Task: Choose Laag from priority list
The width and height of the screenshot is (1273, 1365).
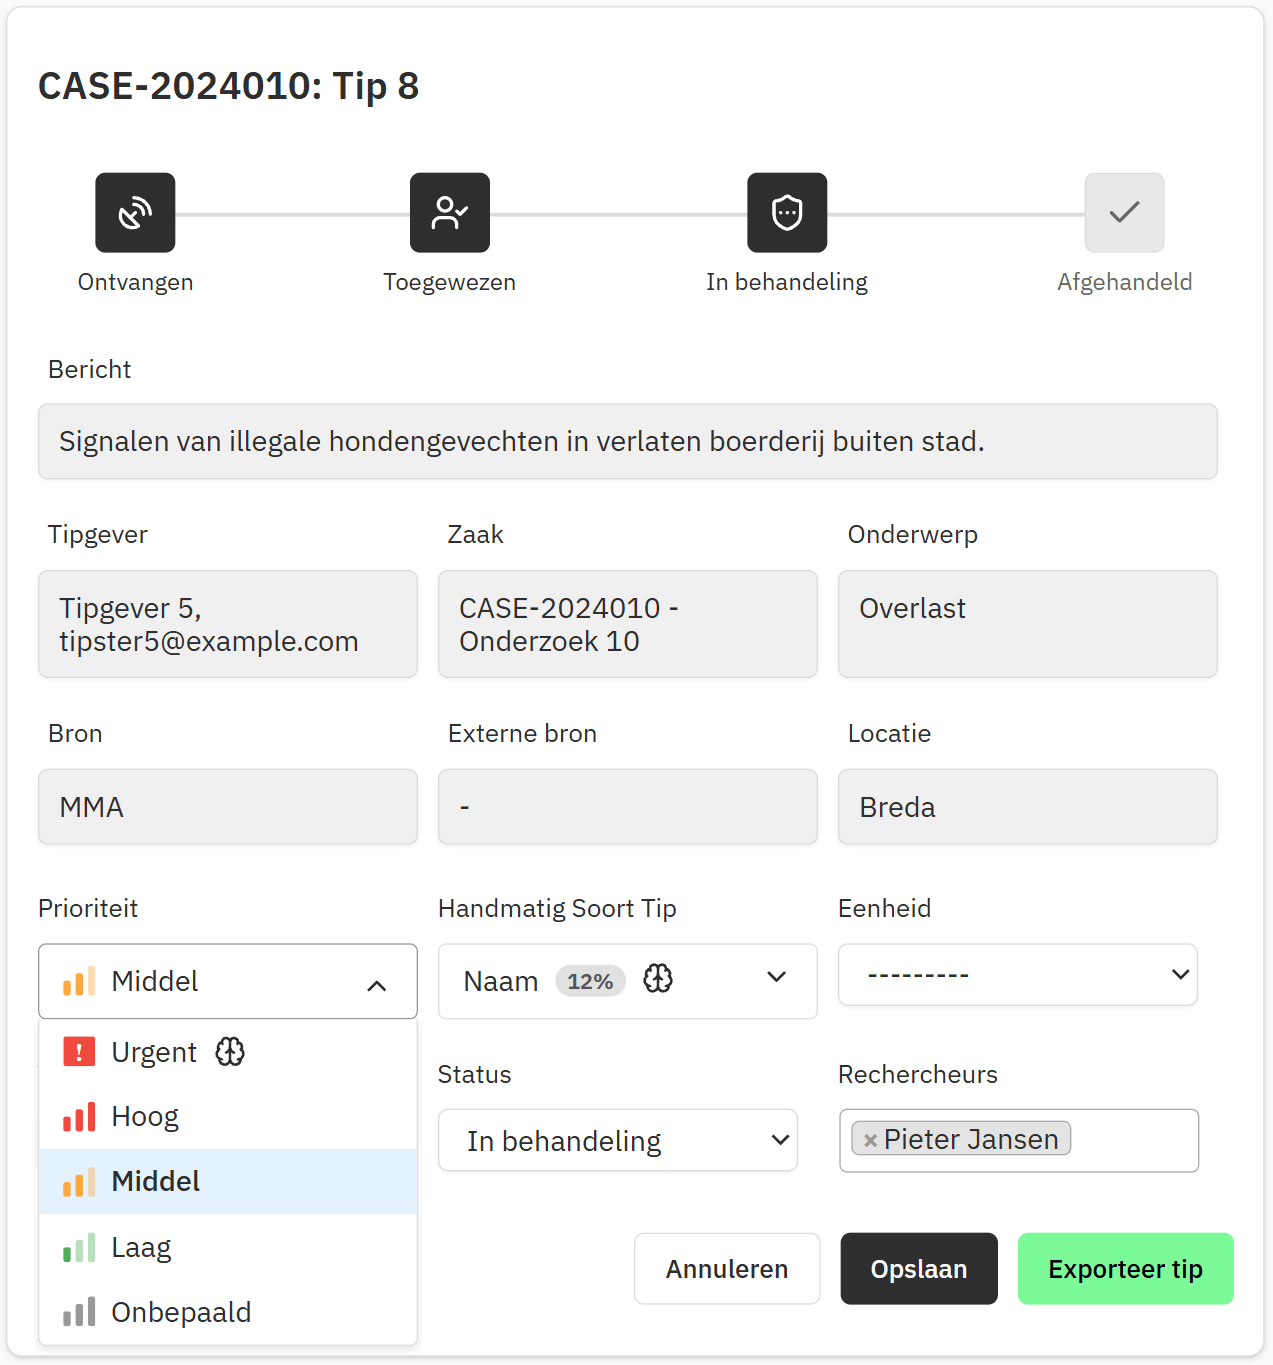Action: pos(141,1248)
